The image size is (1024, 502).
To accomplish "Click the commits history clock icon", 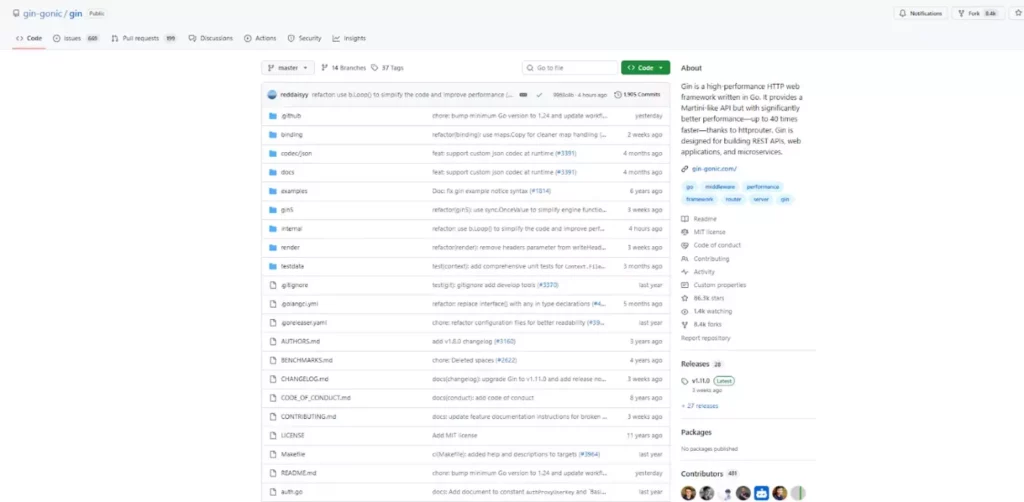I will 617,95.
